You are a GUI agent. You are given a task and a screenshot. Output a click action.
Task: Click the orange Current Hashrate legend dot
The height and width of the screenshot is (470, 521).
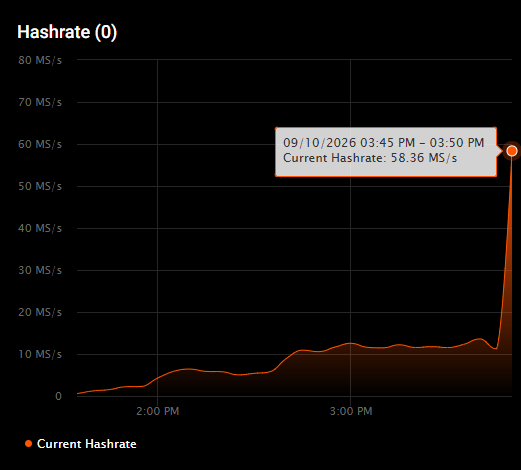pyautogui.click(x=28, y=444)
